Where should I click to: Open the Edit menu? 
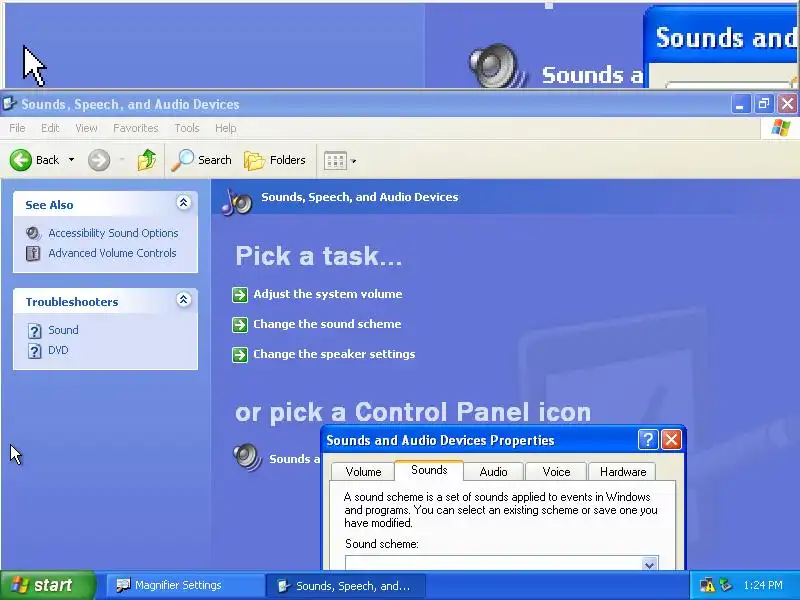pyautogui.click(x=50, y=128)
